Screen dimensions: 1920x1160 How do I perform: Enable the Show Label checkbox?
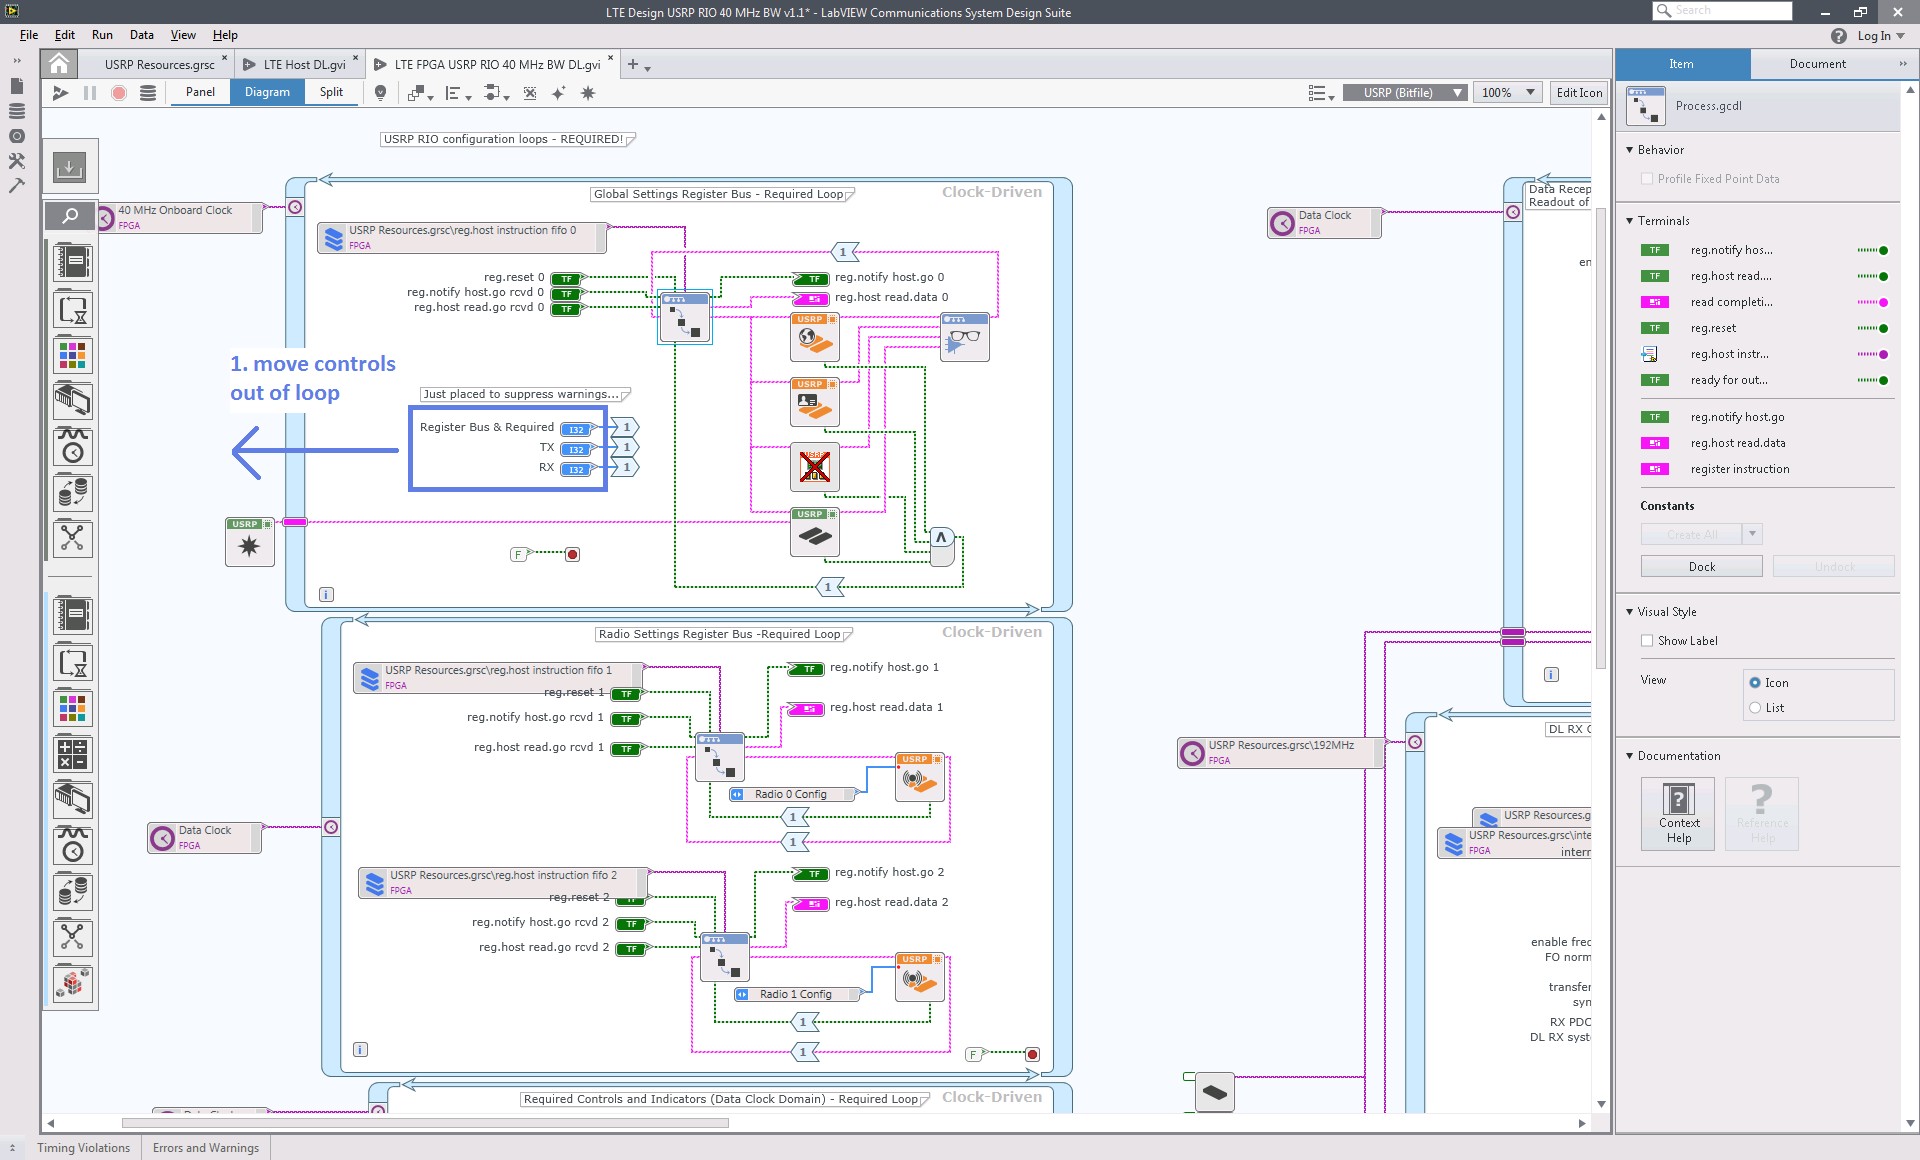coord(1647,641)
